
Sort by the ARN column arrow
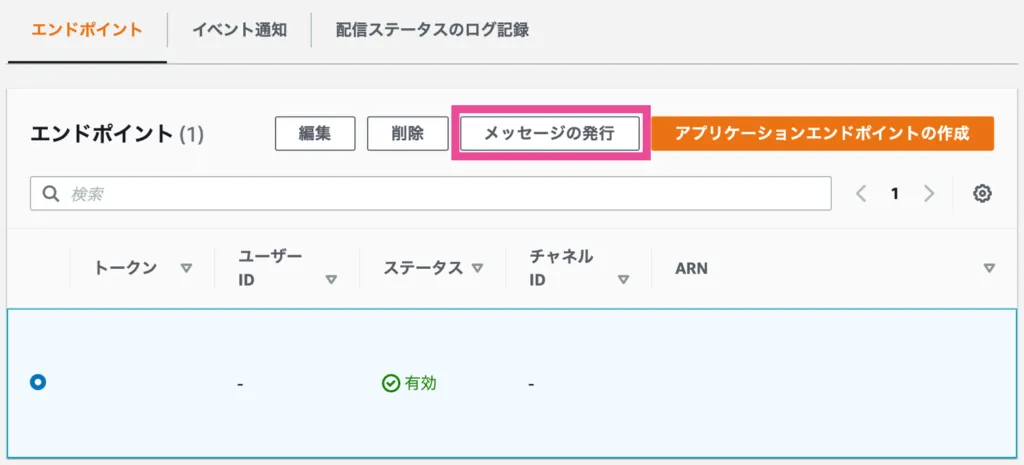point(989,268)
